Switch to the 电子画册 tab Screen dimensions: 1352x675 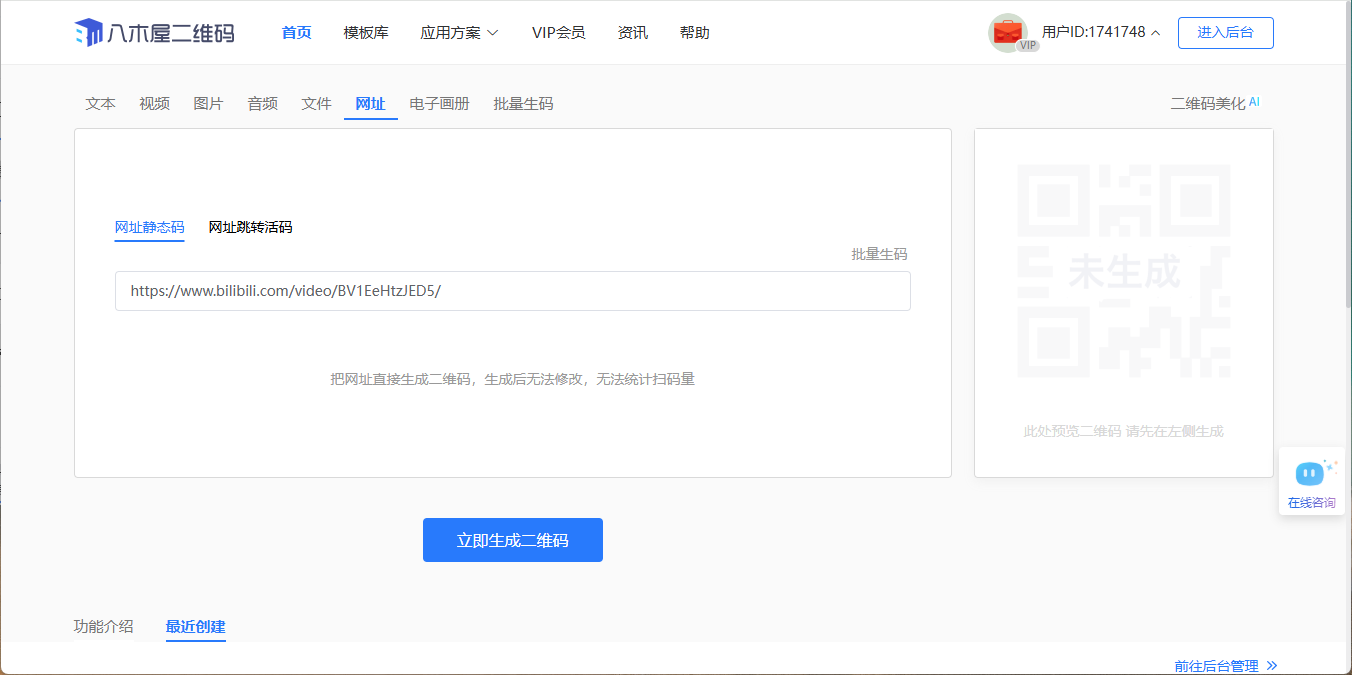point(439,104)
